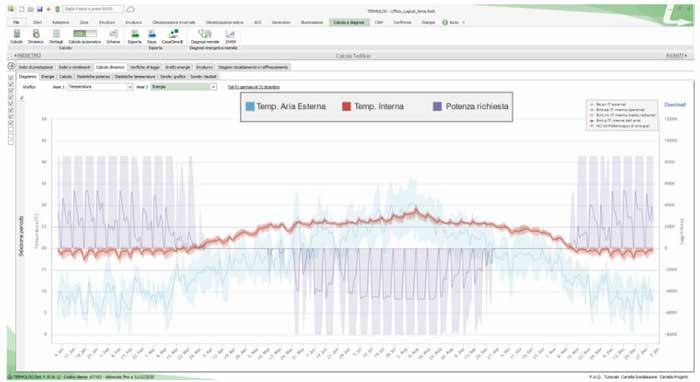The image size is (700, 382).
Task: Open the Grafici energie tab
Action: point(178,67)
